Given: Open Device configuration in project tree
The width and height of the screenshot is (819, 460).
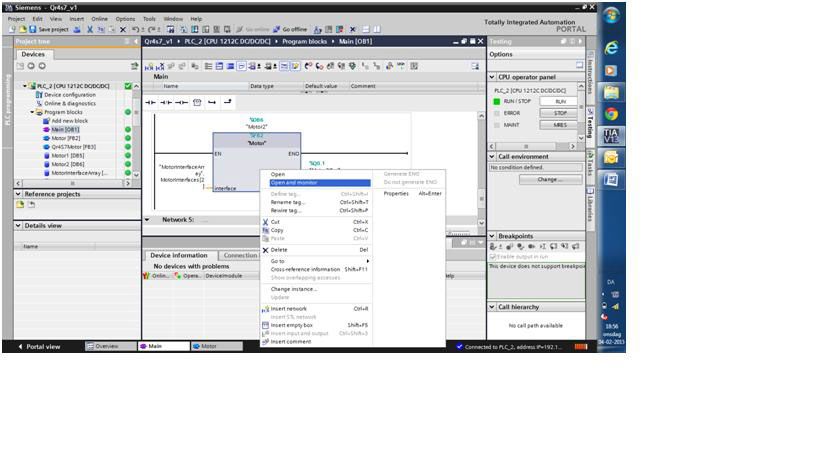Looking at the screenshot, I should pyautogui.click(x=69, y=95).
